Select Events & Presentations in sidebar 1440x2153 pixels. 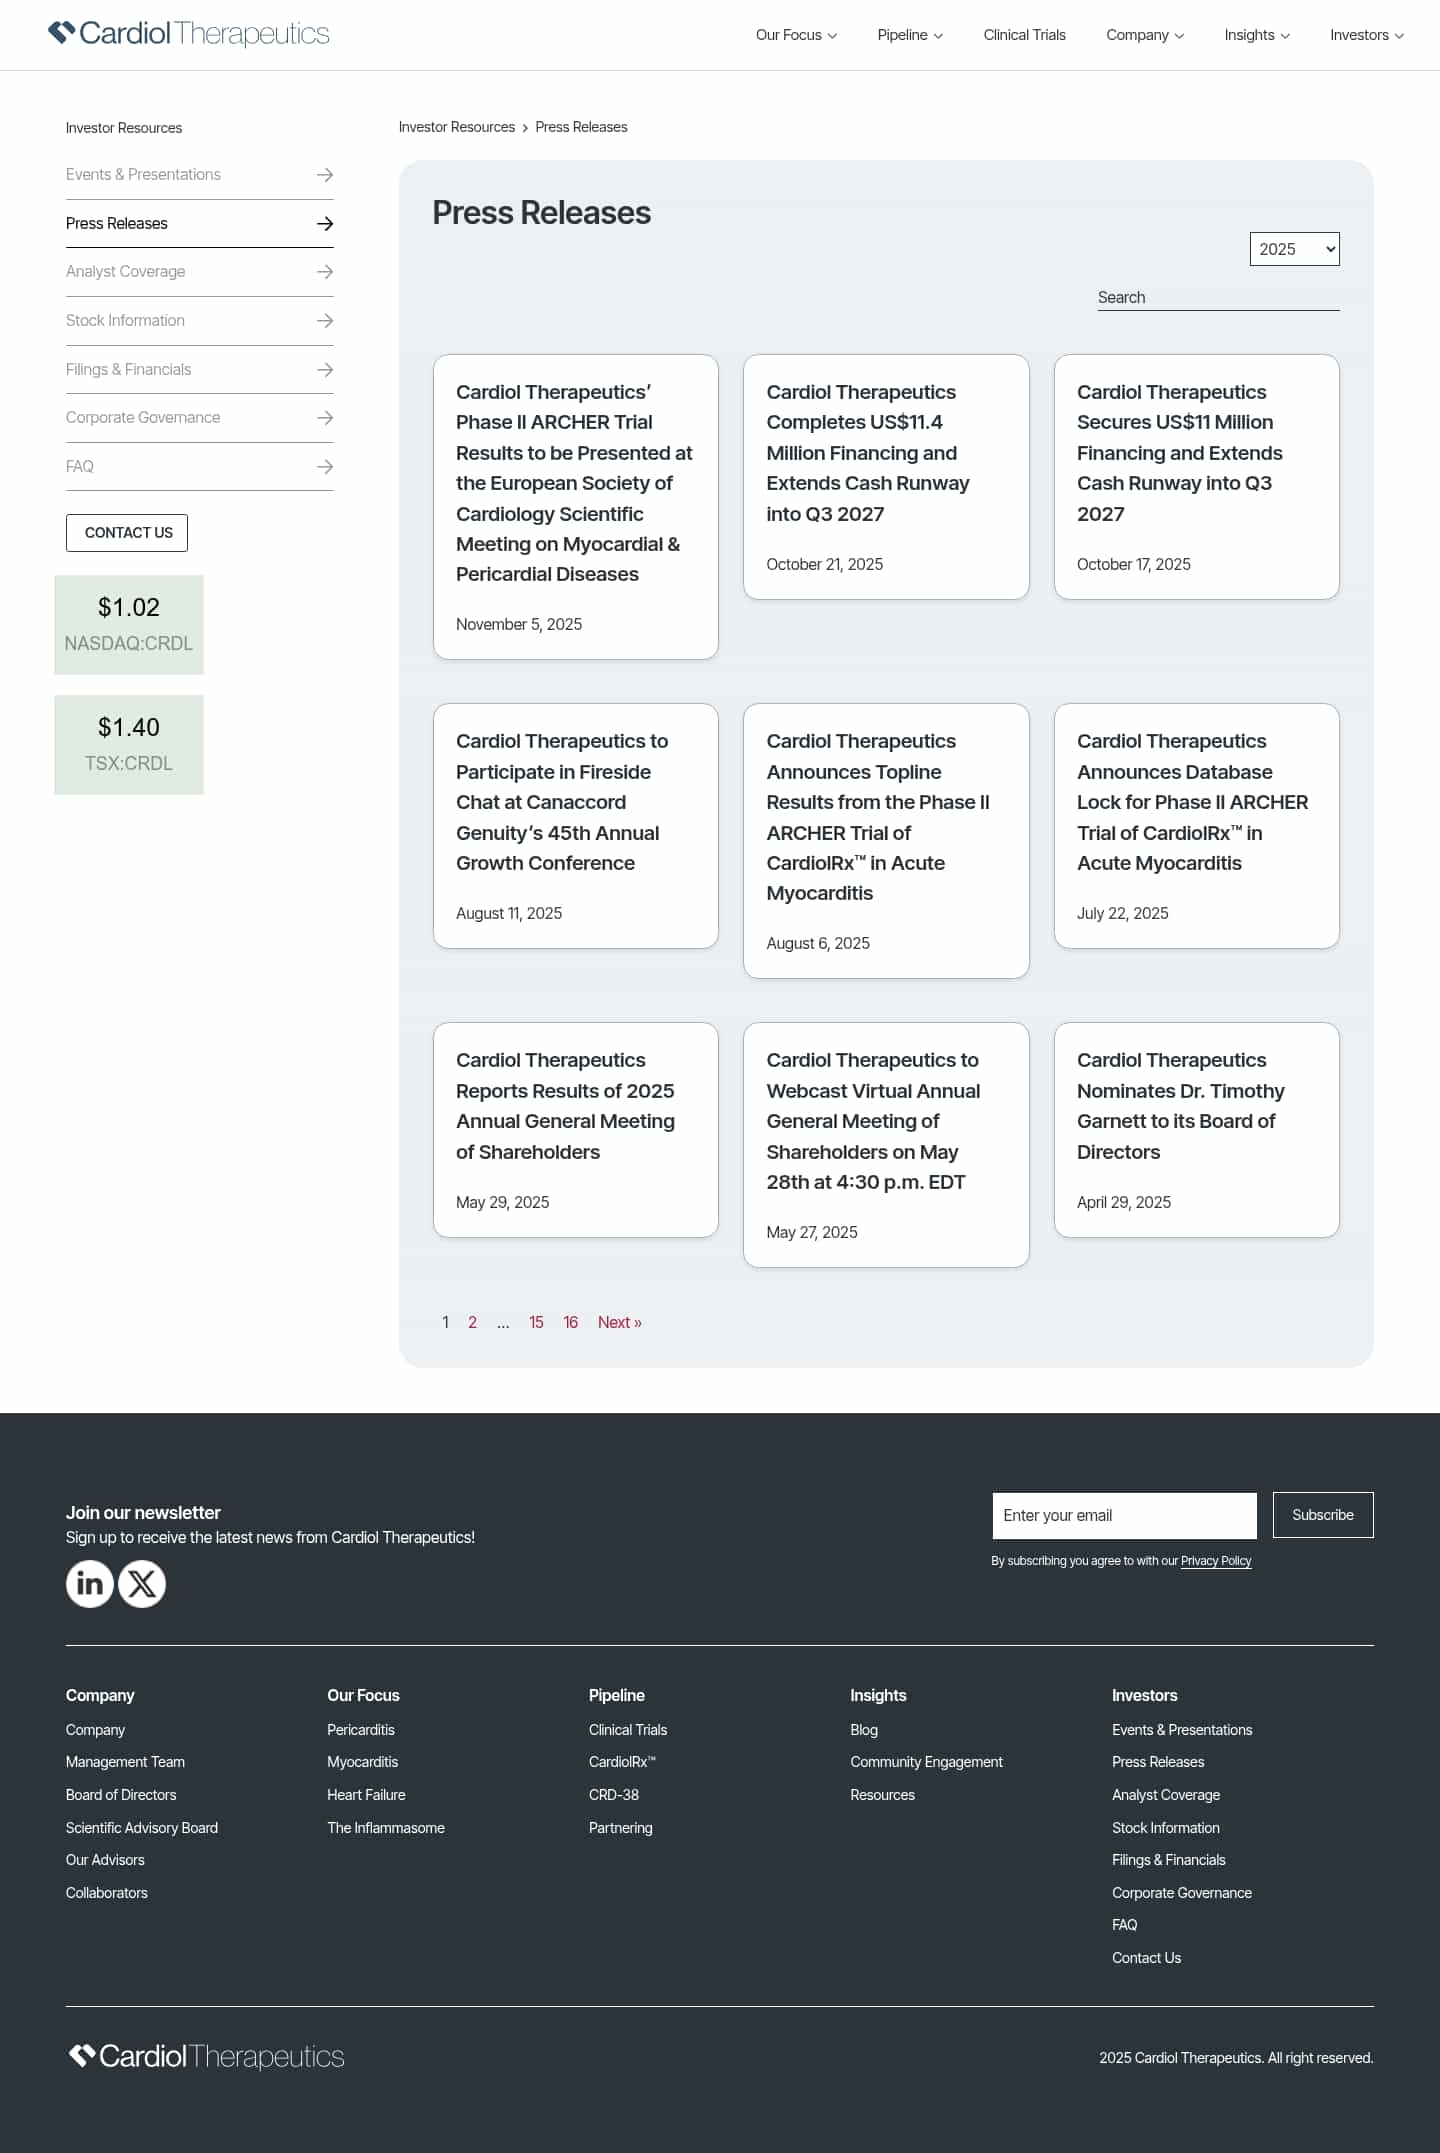pos(143,174)
